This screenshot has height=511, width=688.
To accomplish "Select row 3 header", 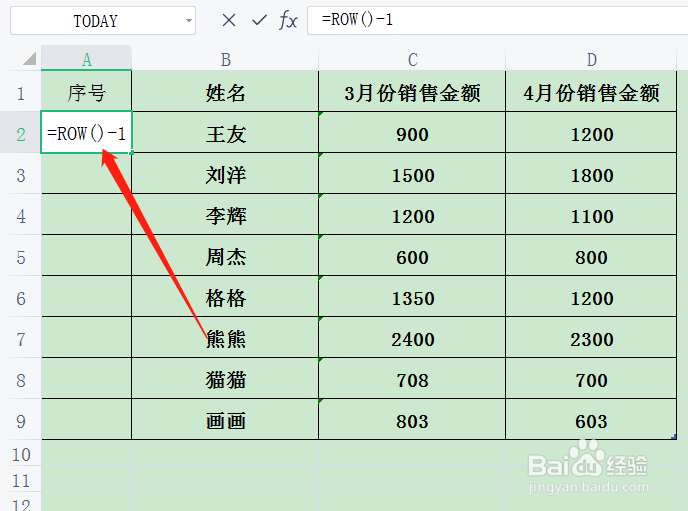I will [21, 175].
